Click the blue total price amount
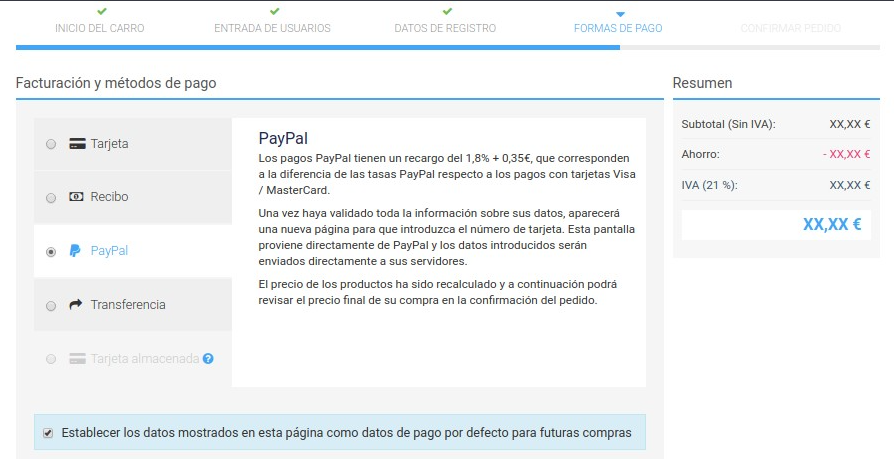This screenshot has width=894, height=459. pos(832,224)
